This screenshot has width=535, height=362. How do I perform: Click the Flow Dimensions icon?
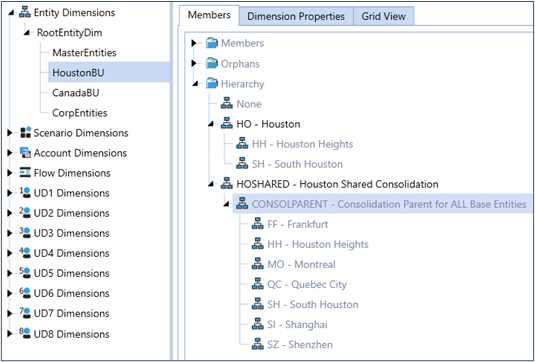pyautogui.click(x=26, y=173)
